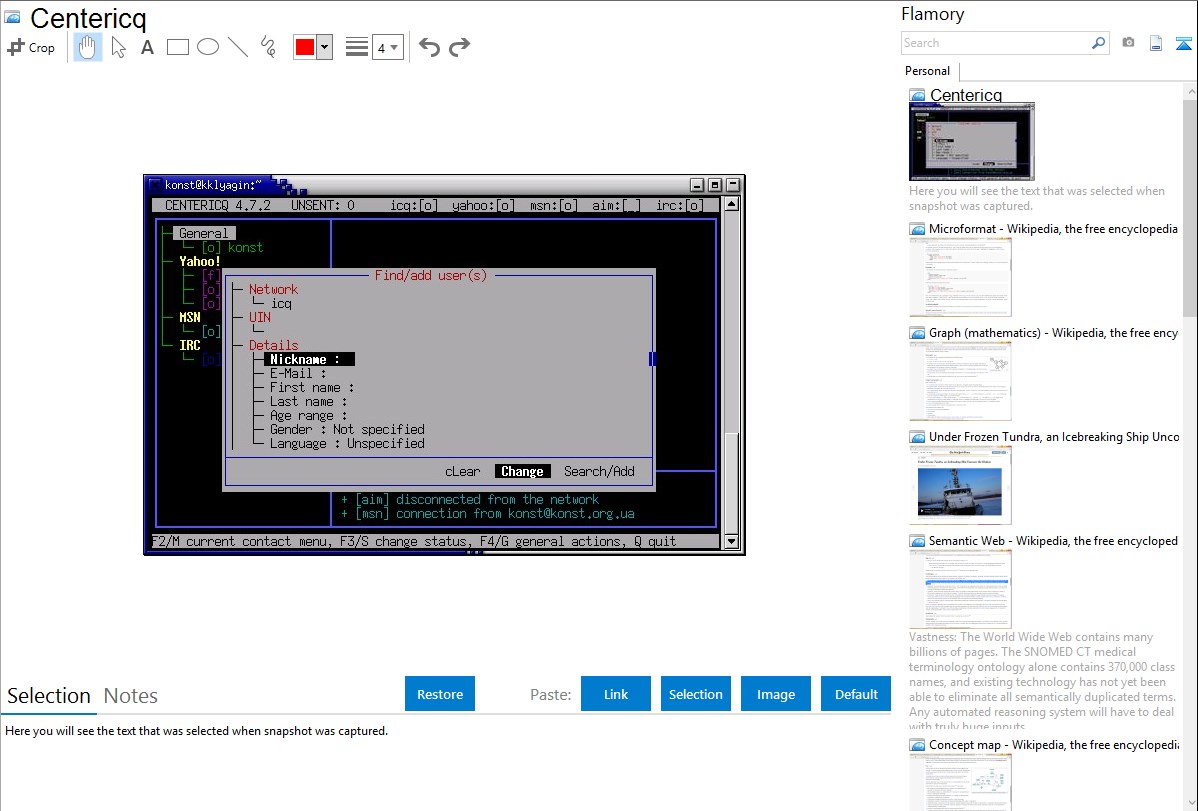The width and height of the screenshot is (1198, 811).
Task: Select the straight line tool
Action: [238, 47]
